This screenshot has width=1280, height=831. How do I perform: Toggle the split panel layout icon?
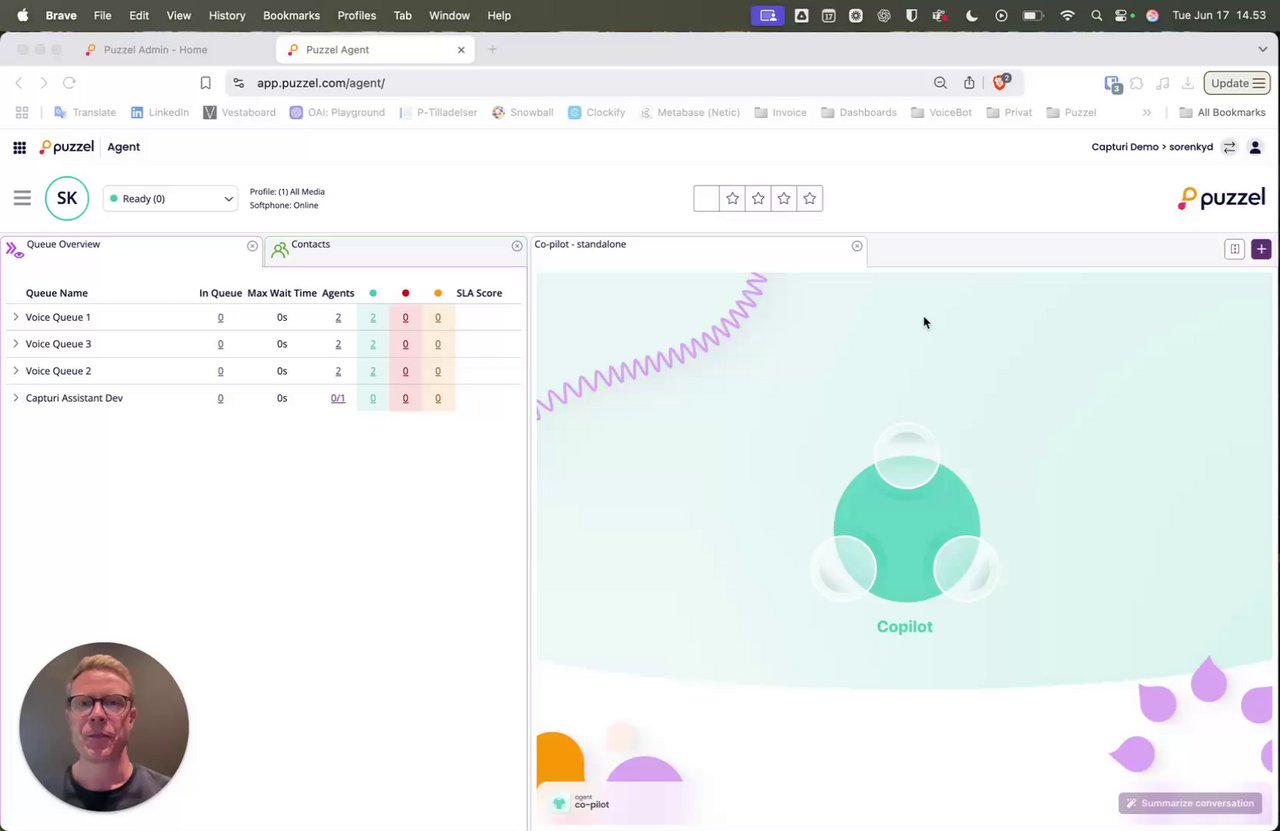pos(1235,249)
